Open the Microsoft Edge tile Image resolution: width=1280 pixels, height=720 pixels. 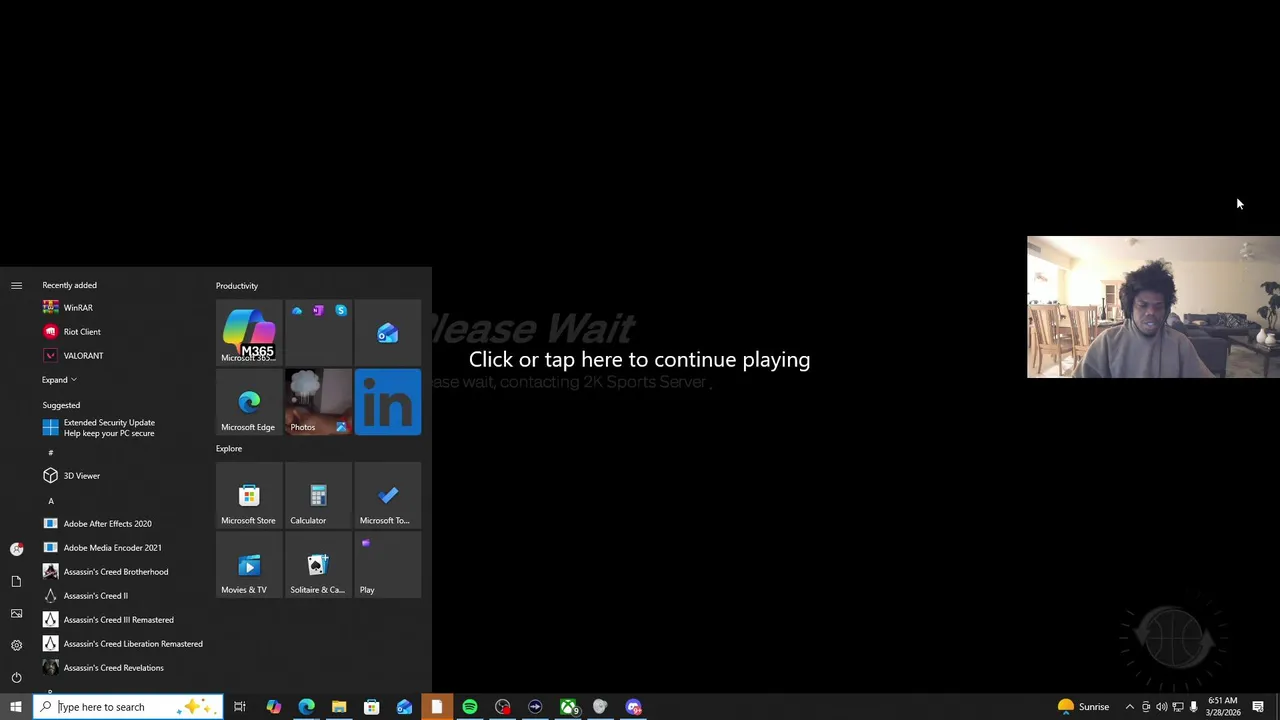click(249, 402)
